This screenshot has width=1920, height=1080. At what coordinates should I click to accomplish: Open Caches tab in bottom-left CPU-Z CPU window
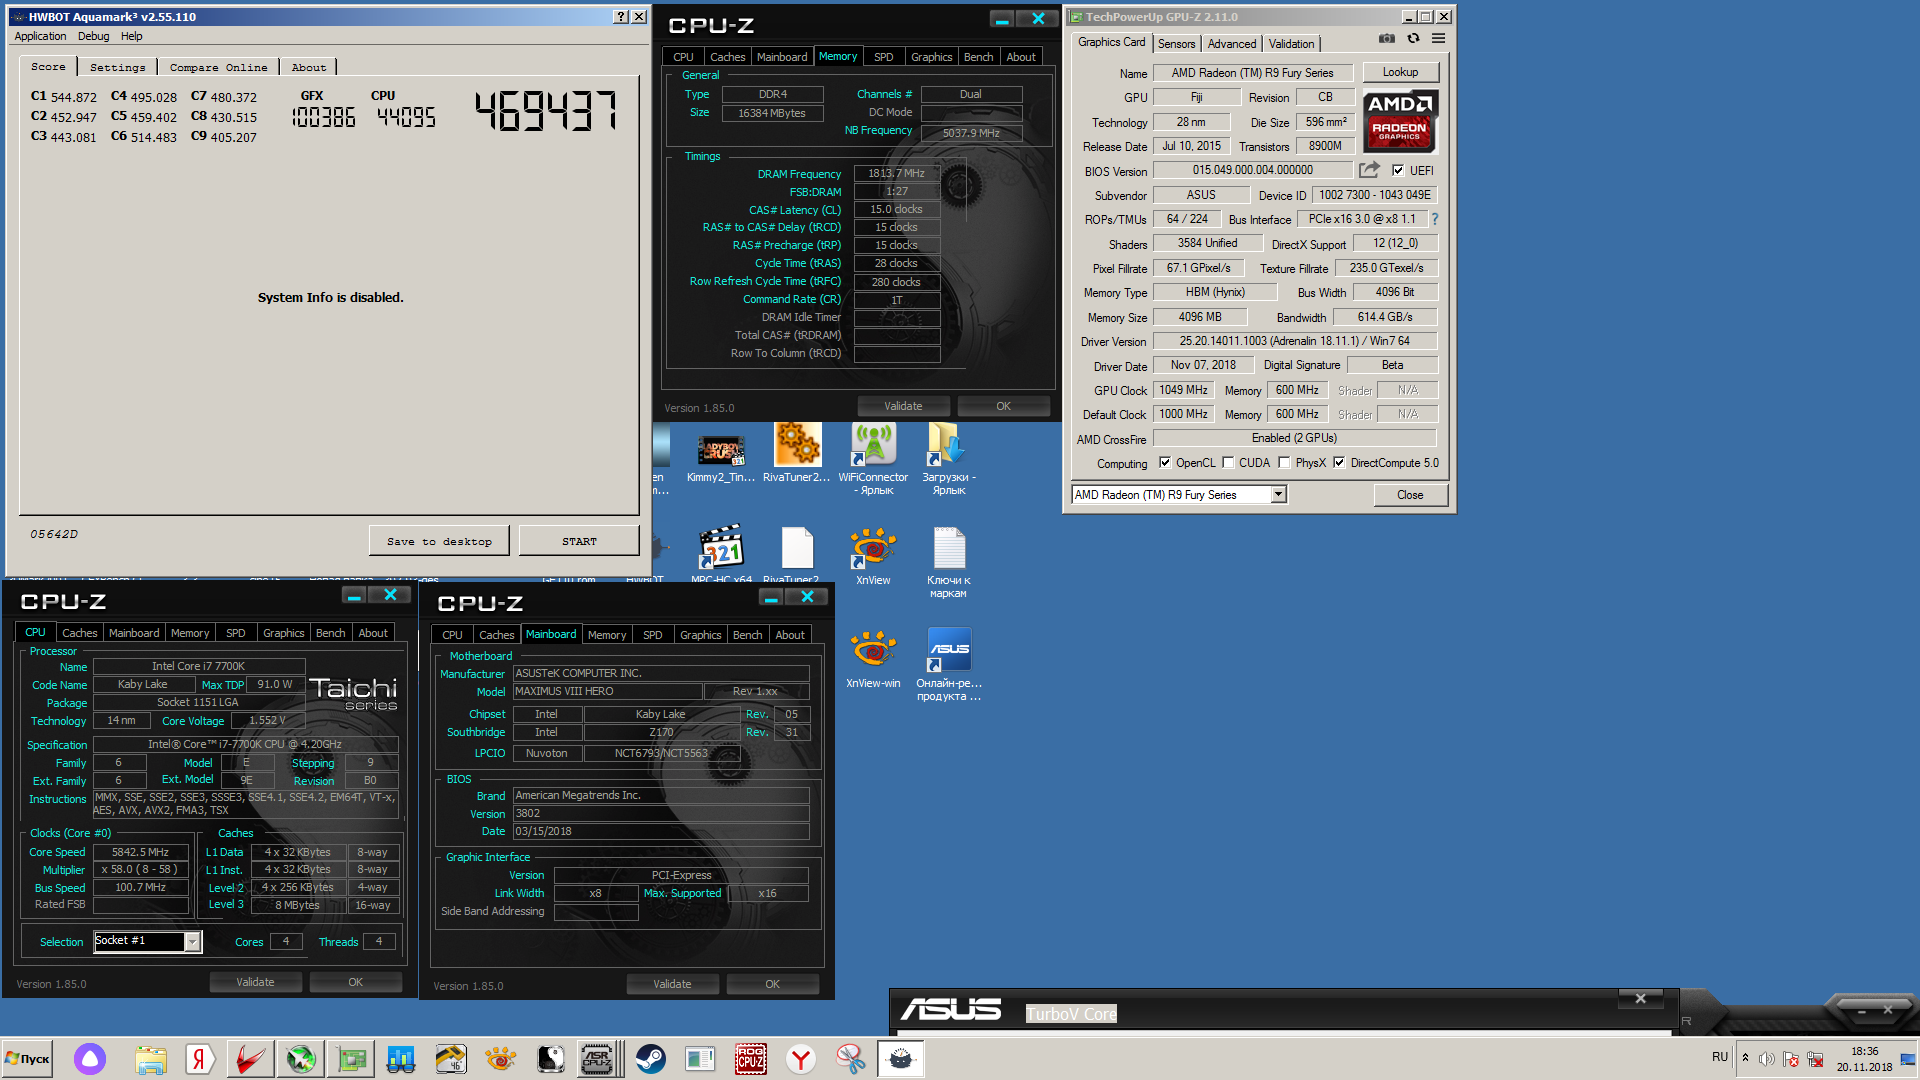(x=79, y=633)
